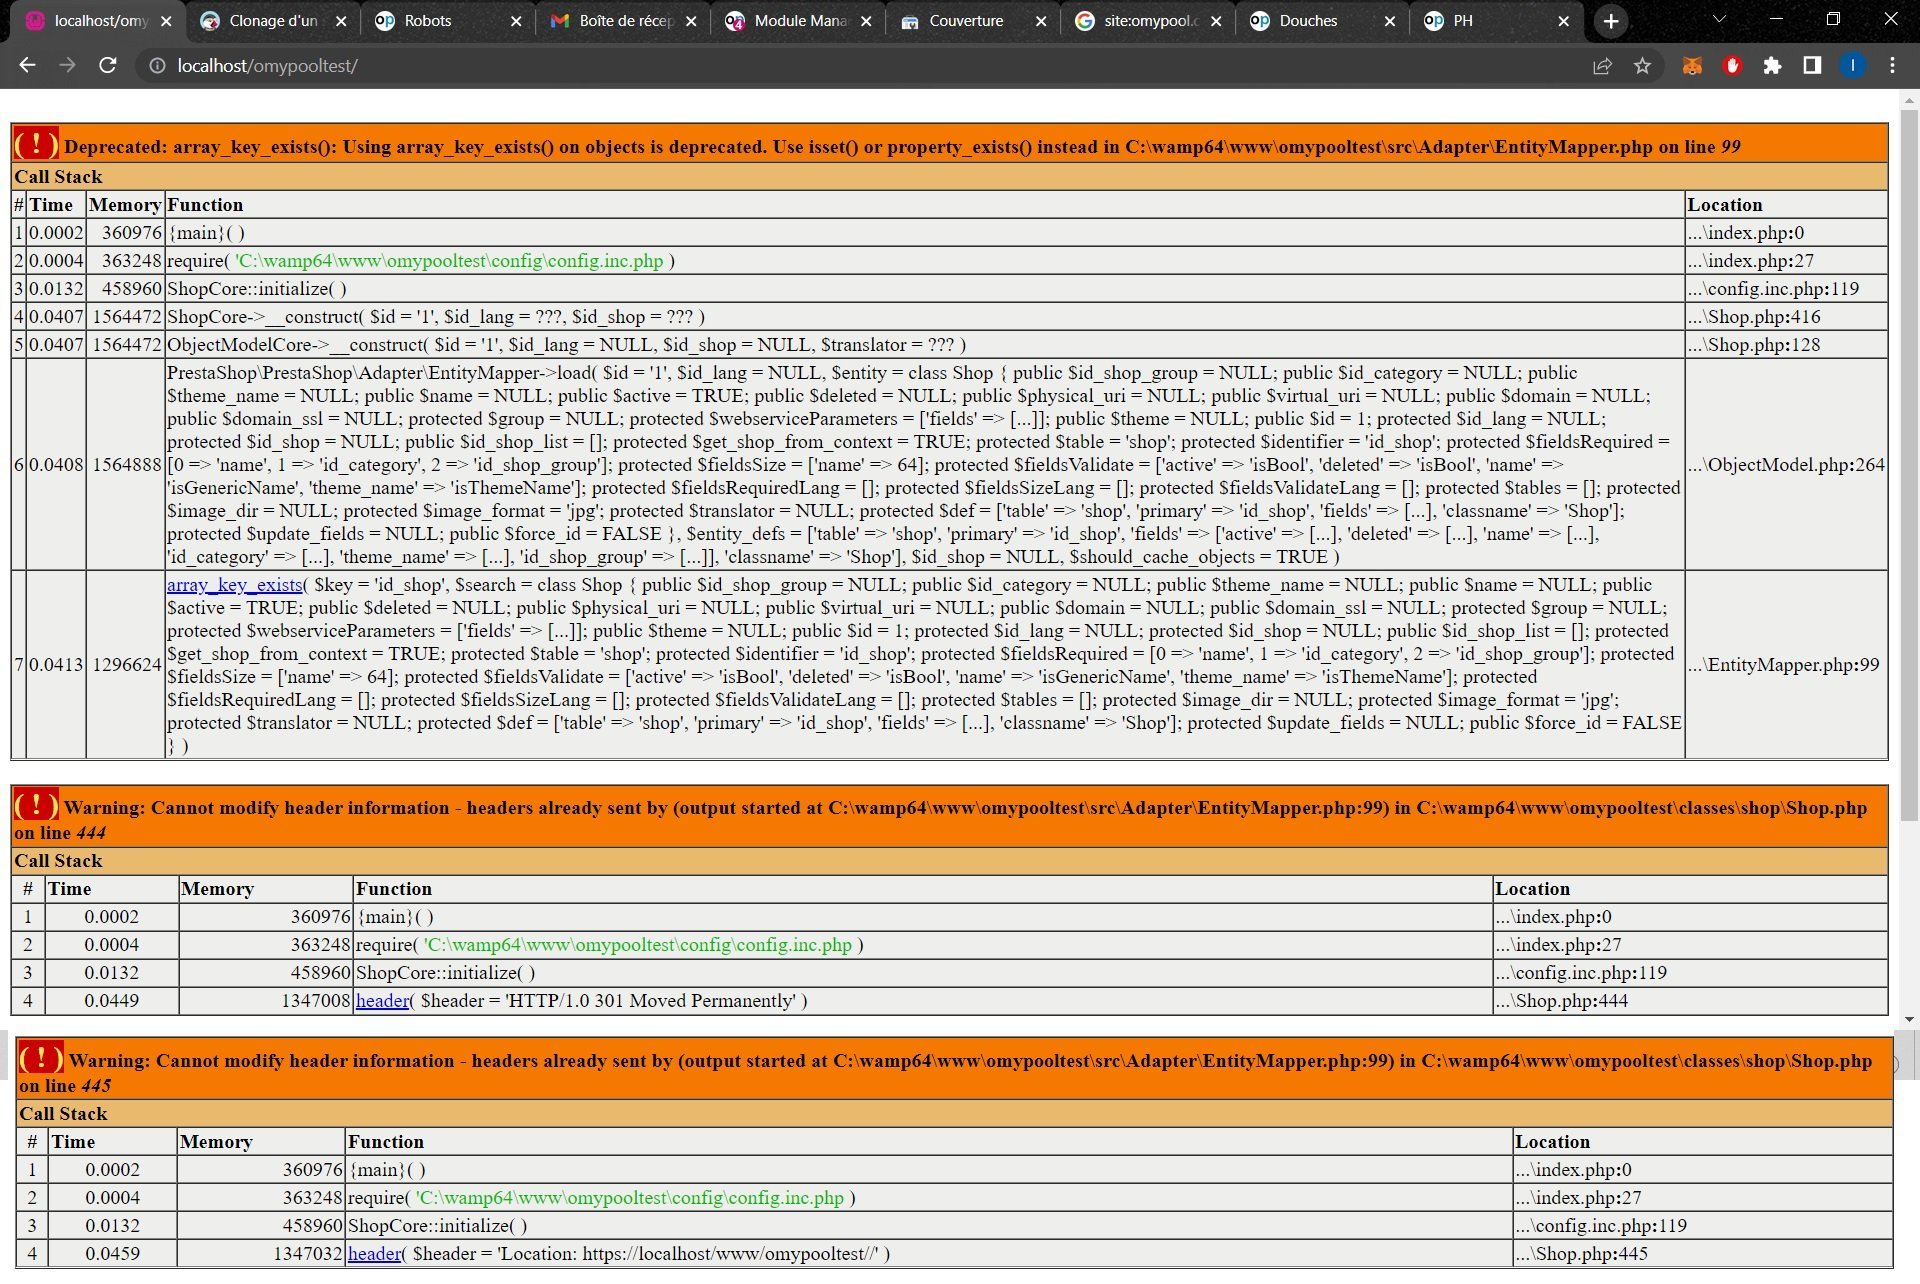Reload the localhost page
Viewport: 1920px width, 1284px height.
[107, 65]
